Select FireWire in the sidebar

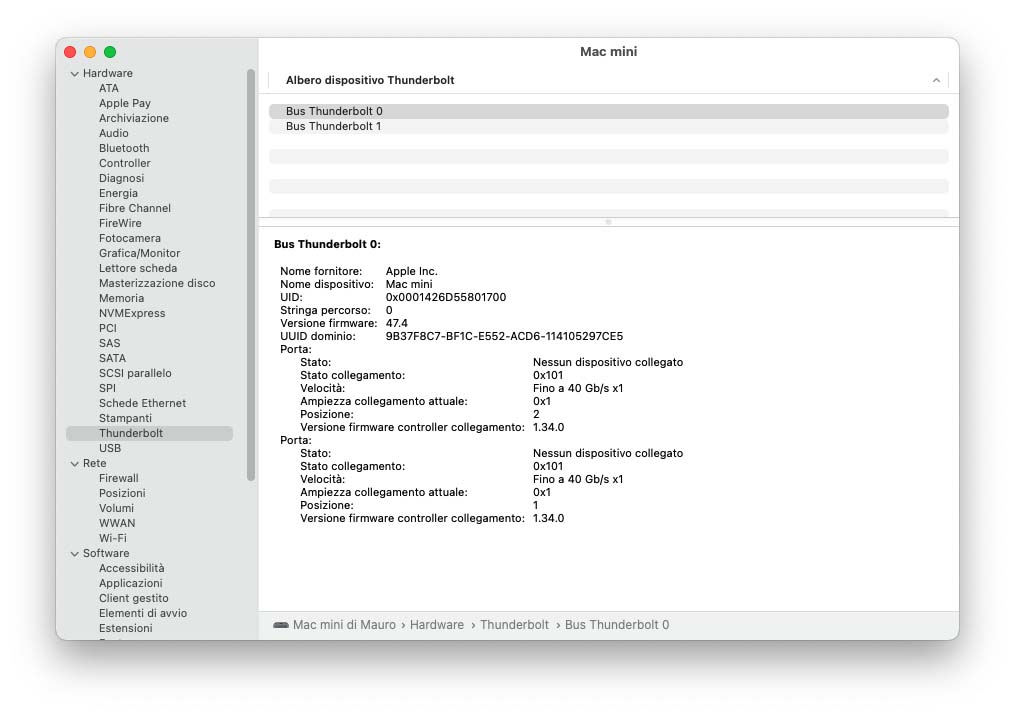click(120, 223)
